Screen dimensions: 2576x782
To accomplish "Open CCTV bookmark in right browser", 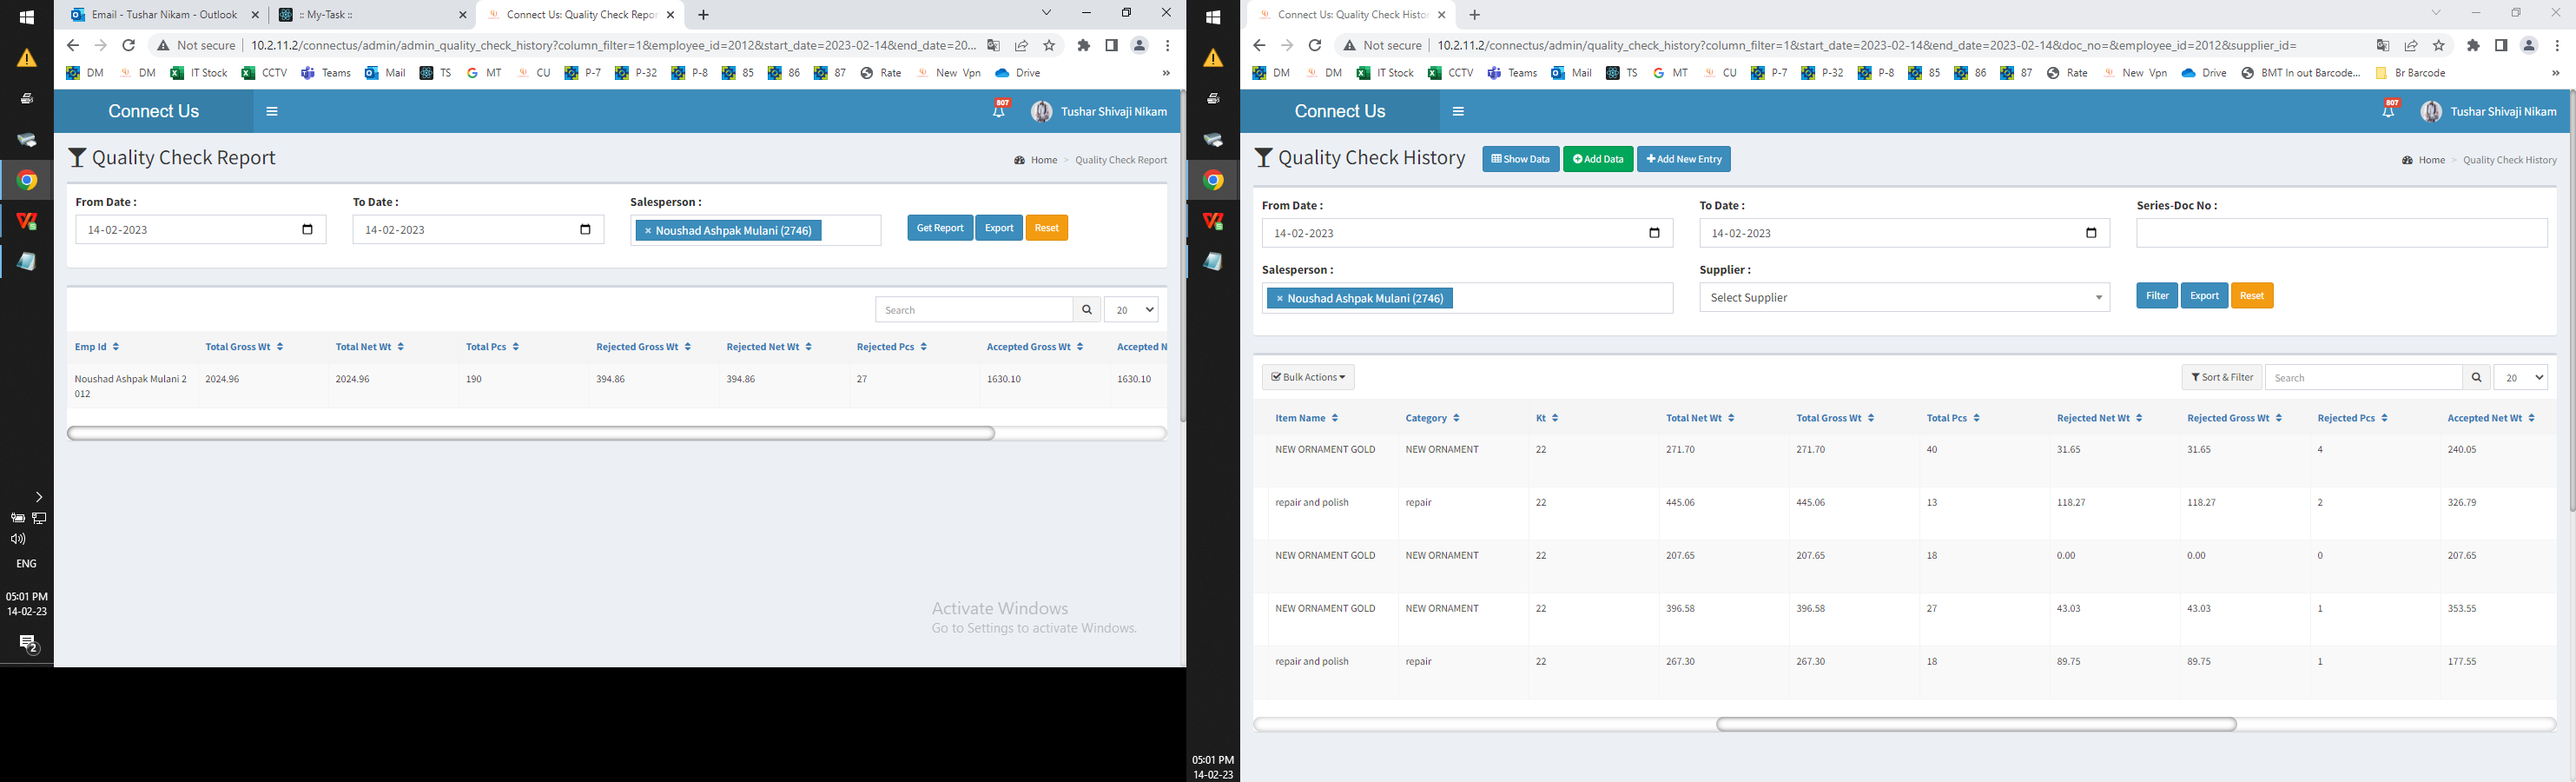I will 1450,73.
